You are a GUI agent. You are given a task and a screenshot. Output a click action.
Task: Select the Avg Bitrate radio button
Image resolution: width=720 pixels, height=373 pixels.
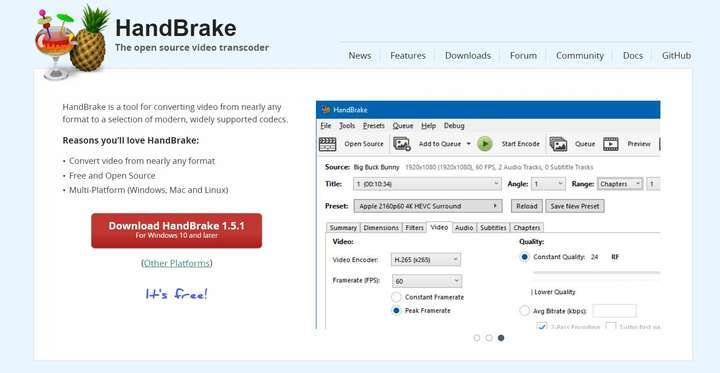524,311
